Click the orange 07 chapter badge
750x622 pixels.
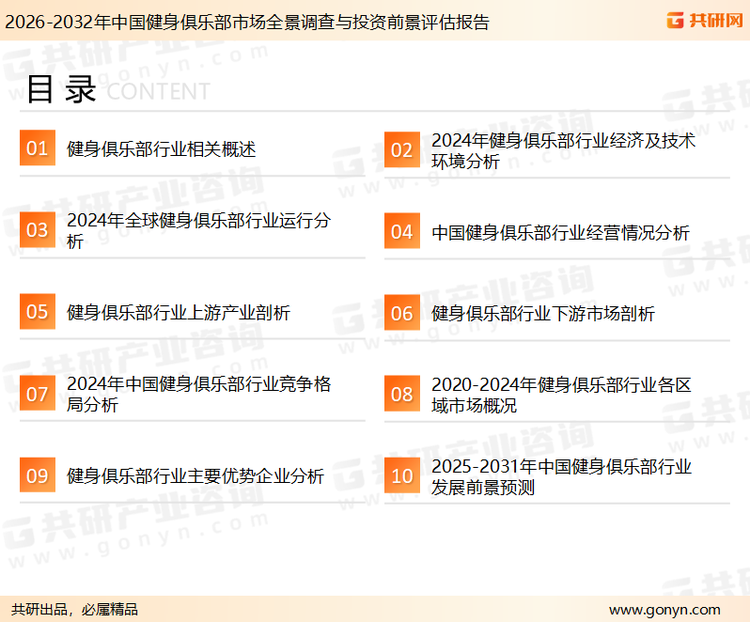pos(37,394)
